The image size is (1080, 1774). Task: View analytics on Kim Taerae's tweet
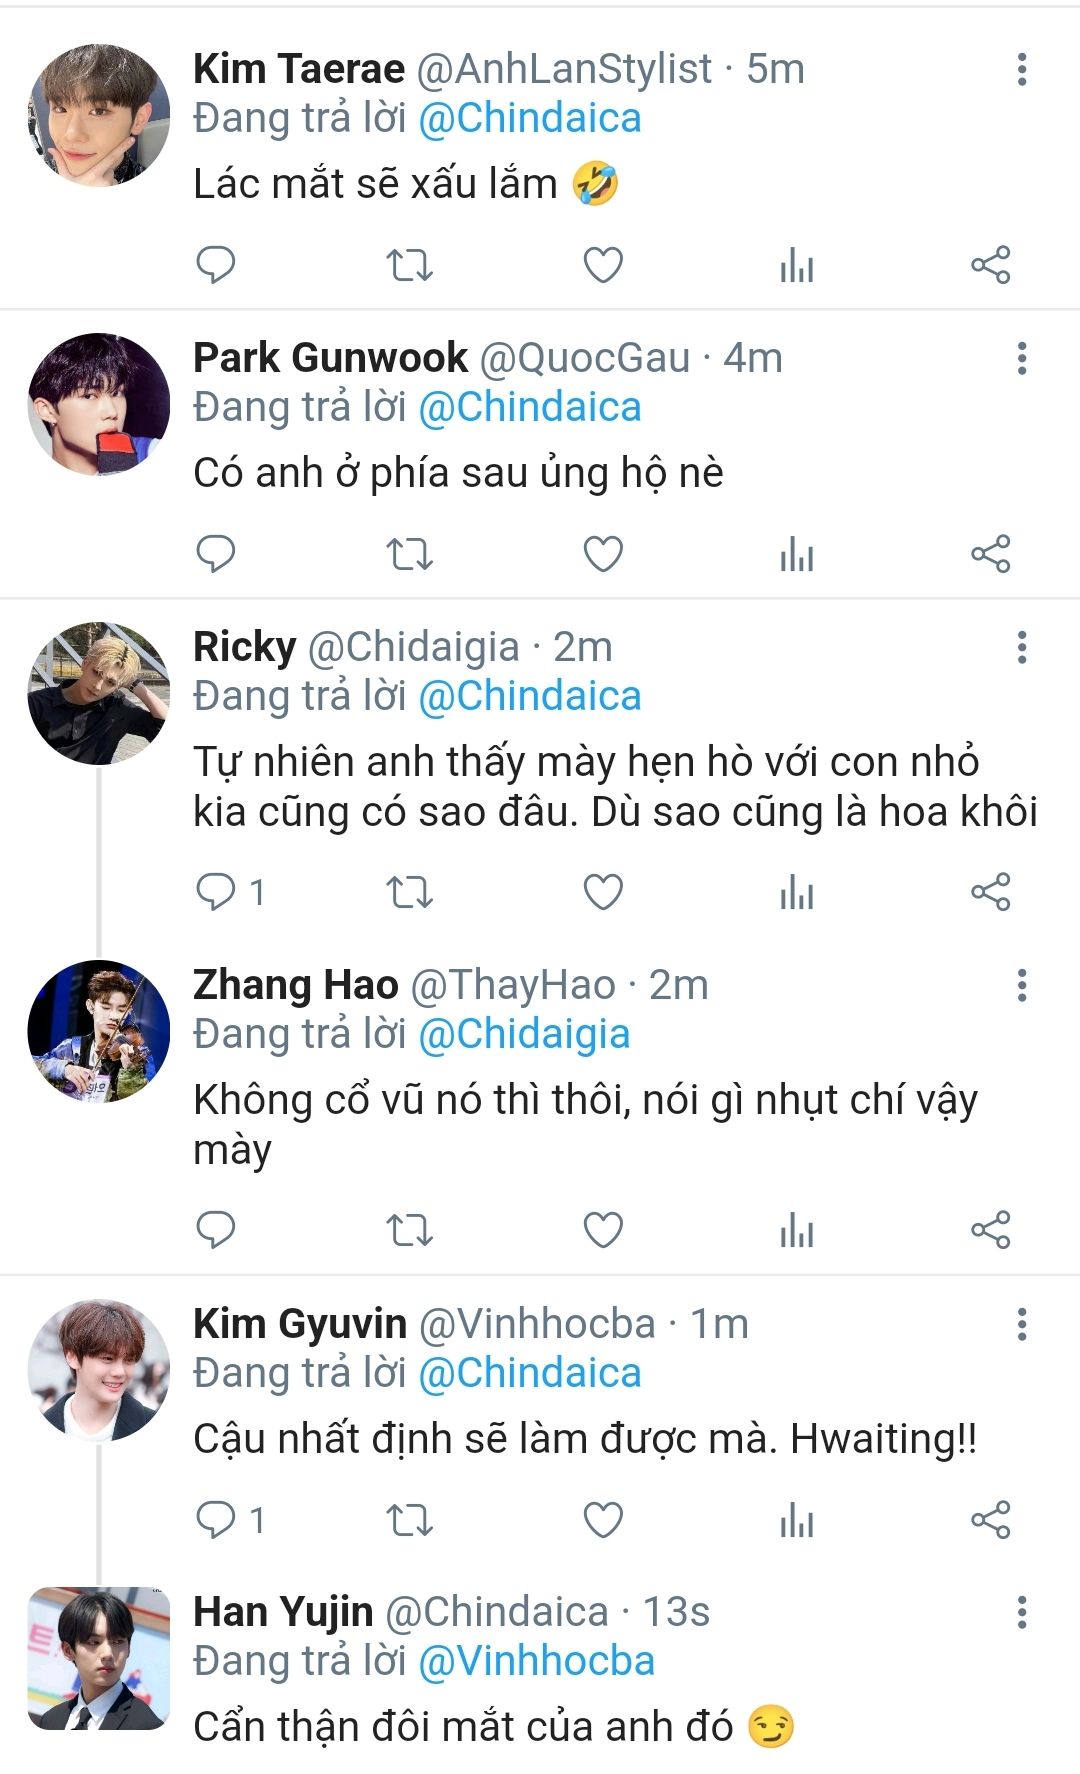[797, 265]
